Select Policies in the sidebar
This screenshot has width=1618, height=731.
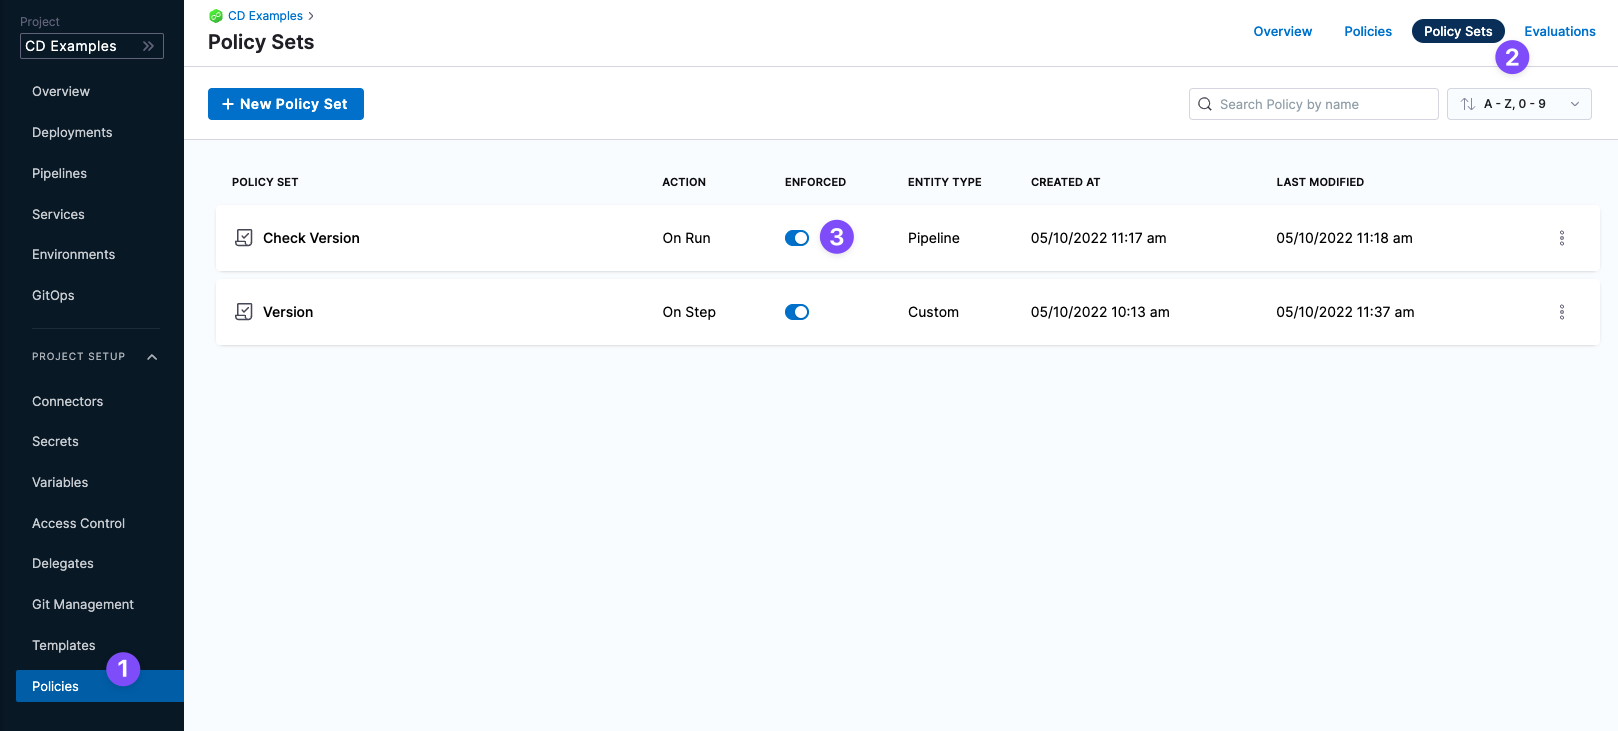100,686
